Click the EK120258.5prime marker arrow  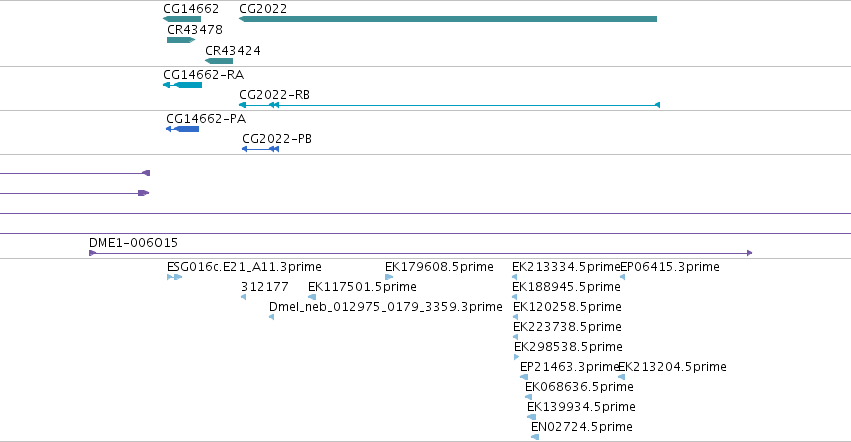coord(516,317)
